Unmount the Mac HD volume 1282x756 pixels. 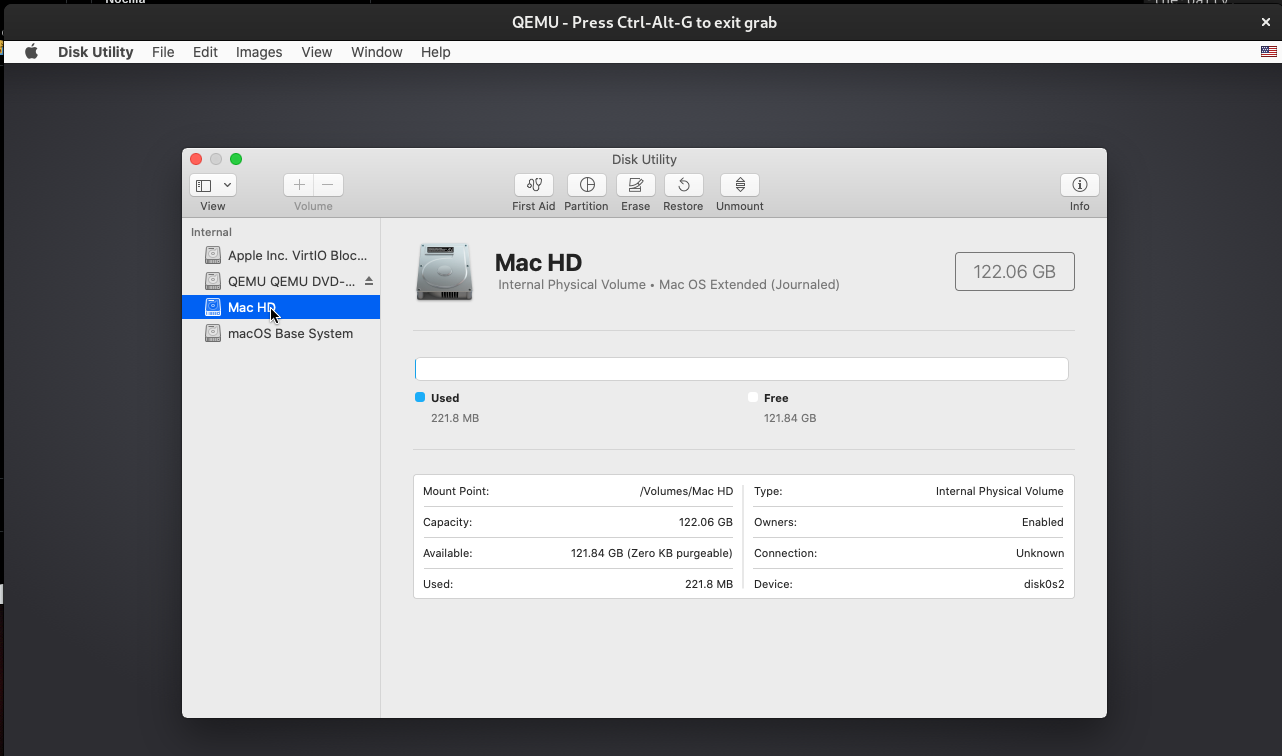(x=740, y=185)
